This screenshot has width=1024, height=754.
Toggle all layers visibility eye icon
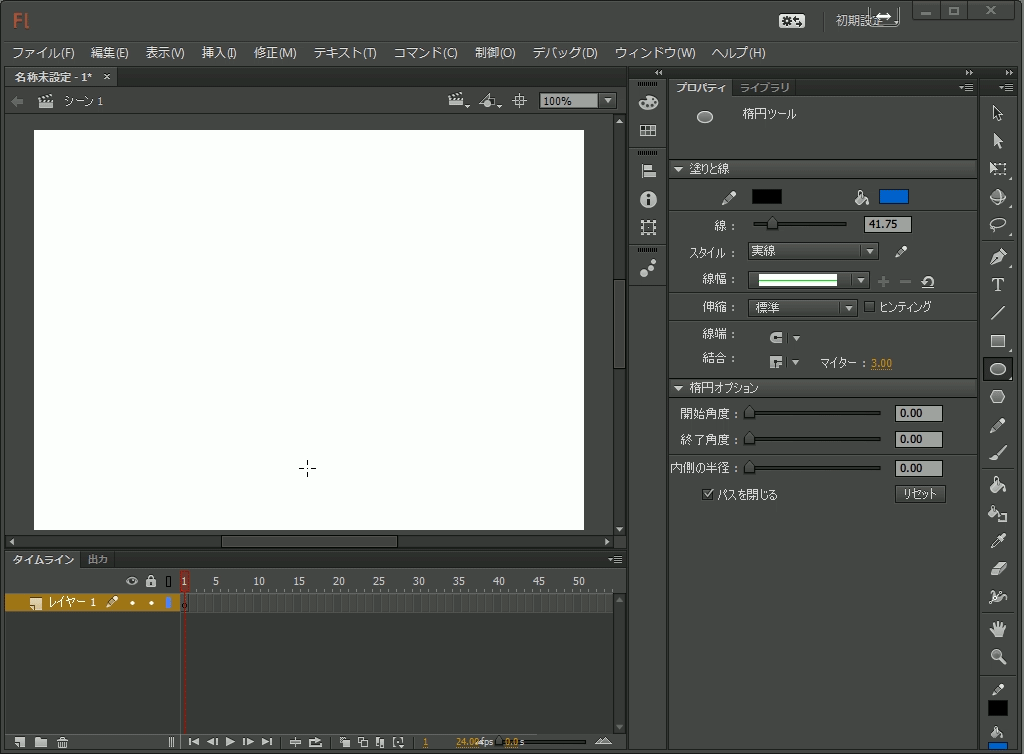(x=132, y=581)
